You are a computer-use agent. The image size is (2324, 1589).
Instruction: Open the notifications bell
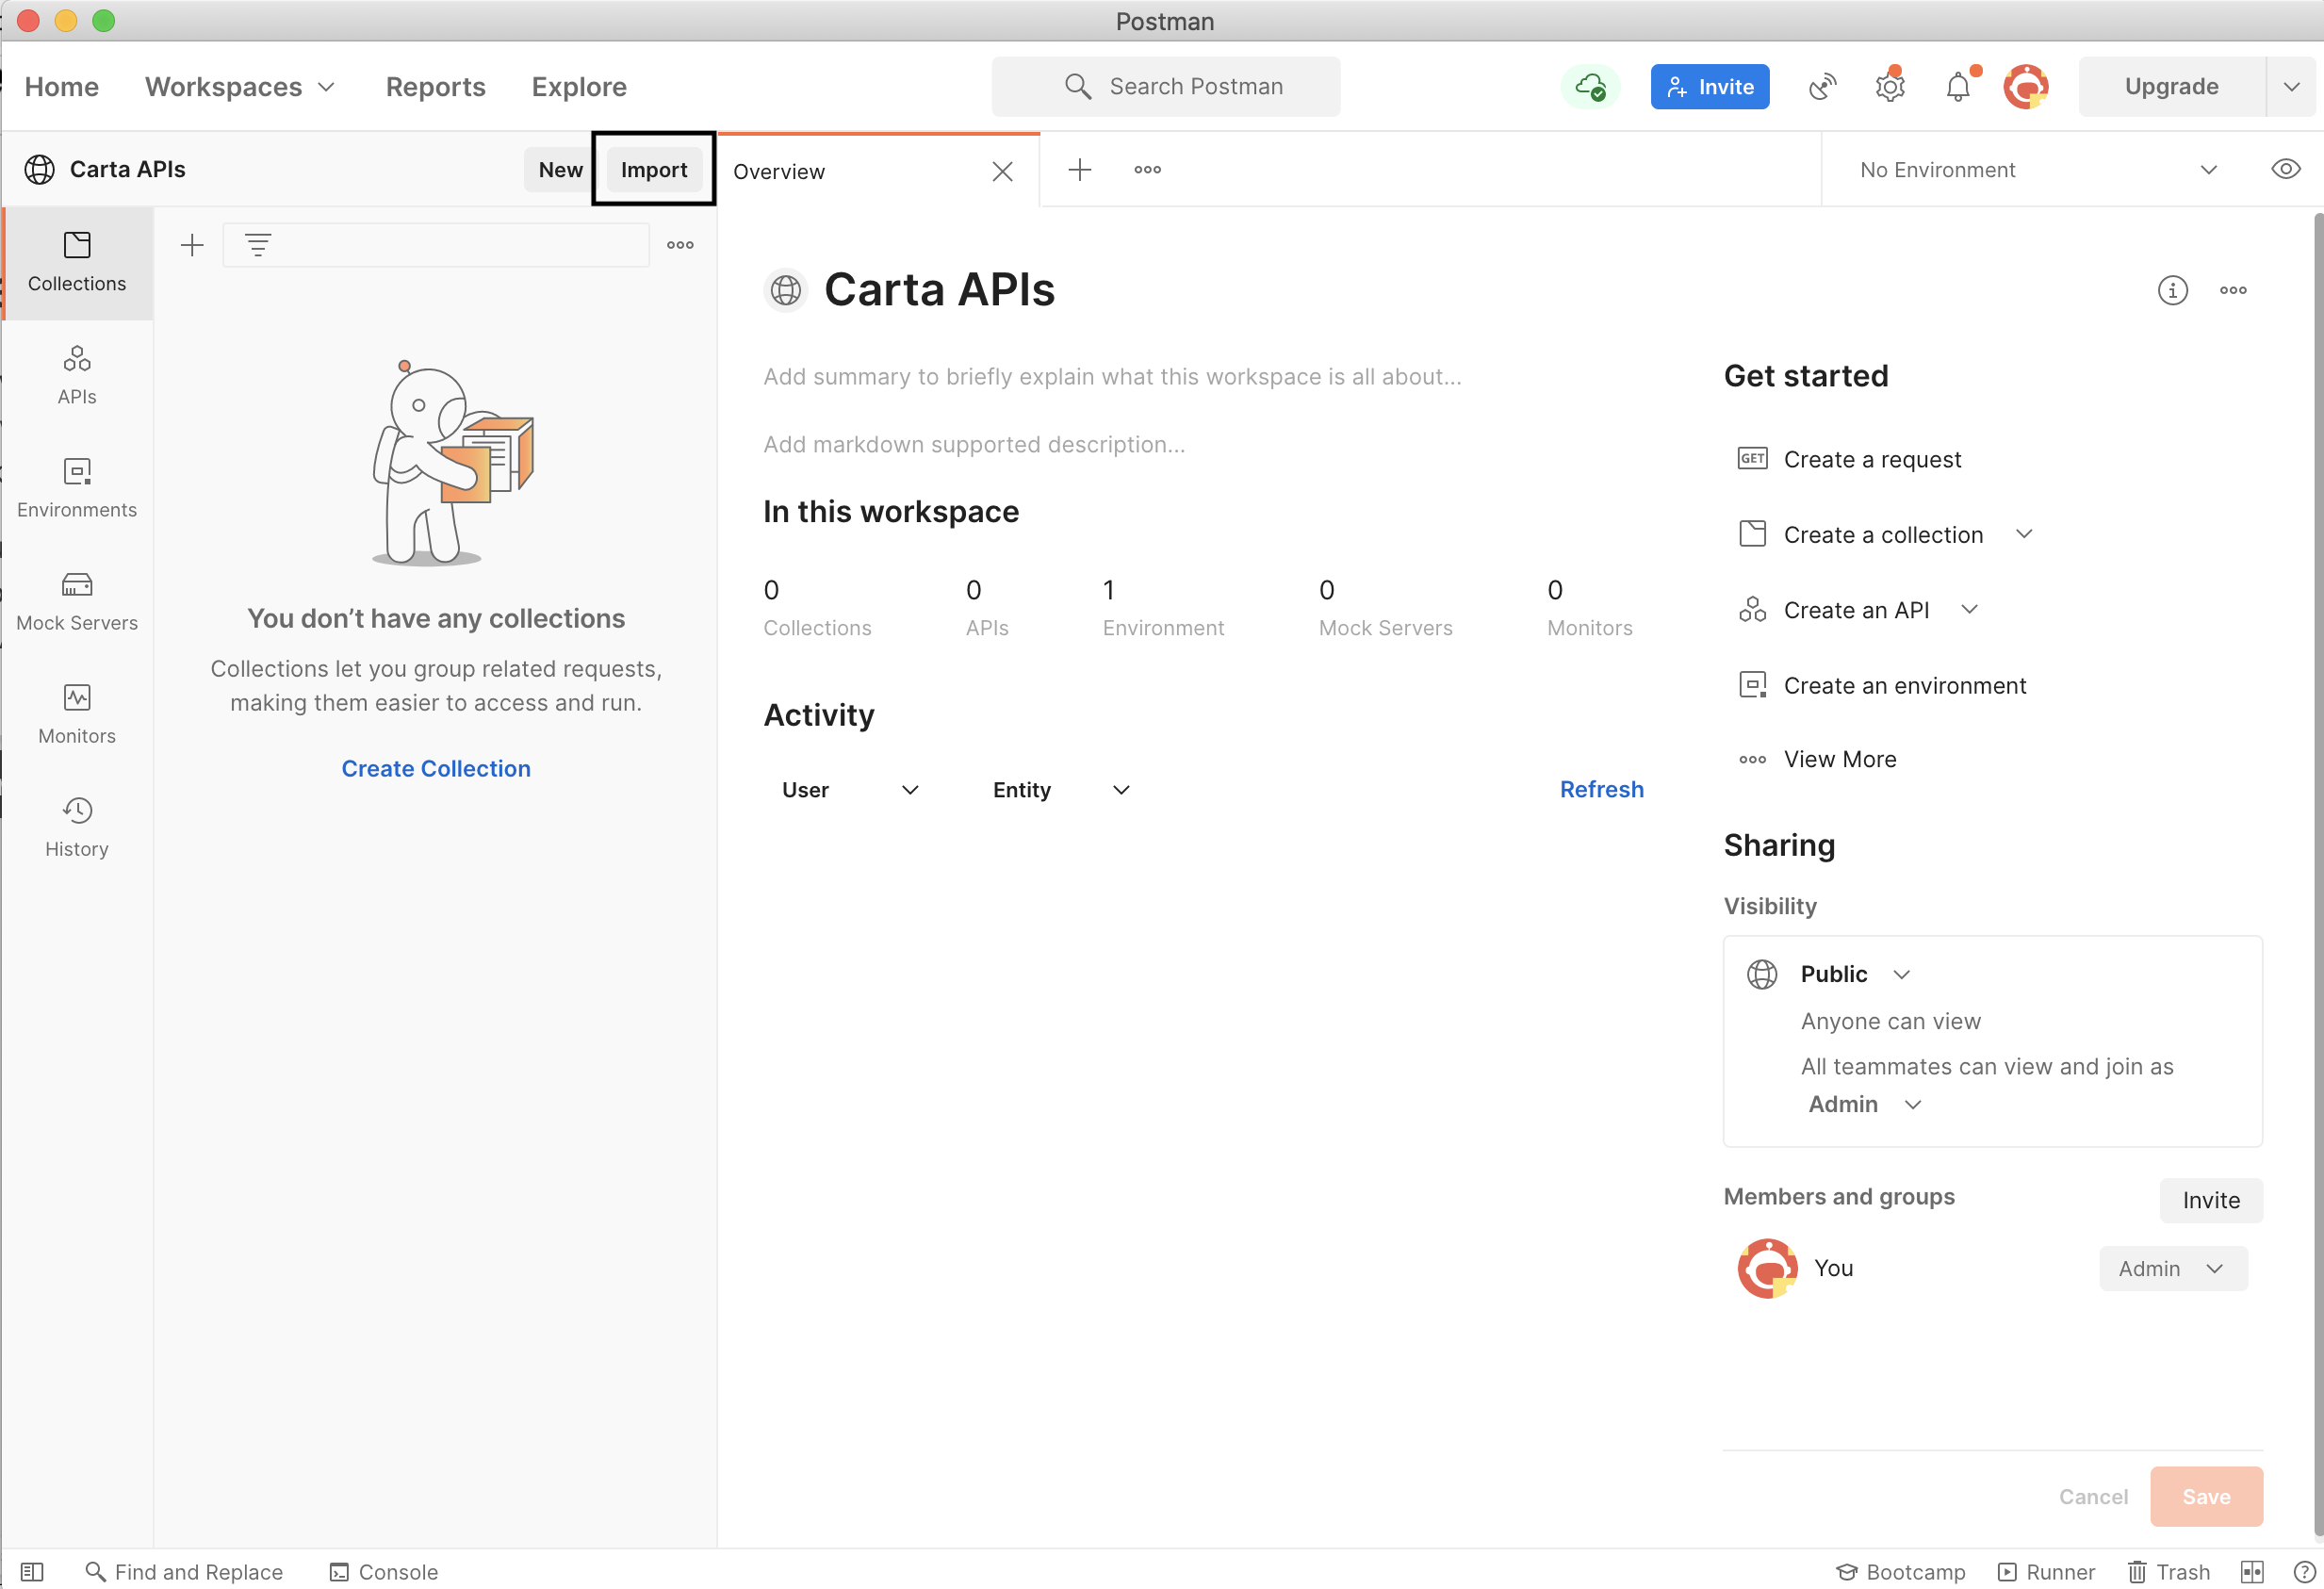click(1958, 87)
